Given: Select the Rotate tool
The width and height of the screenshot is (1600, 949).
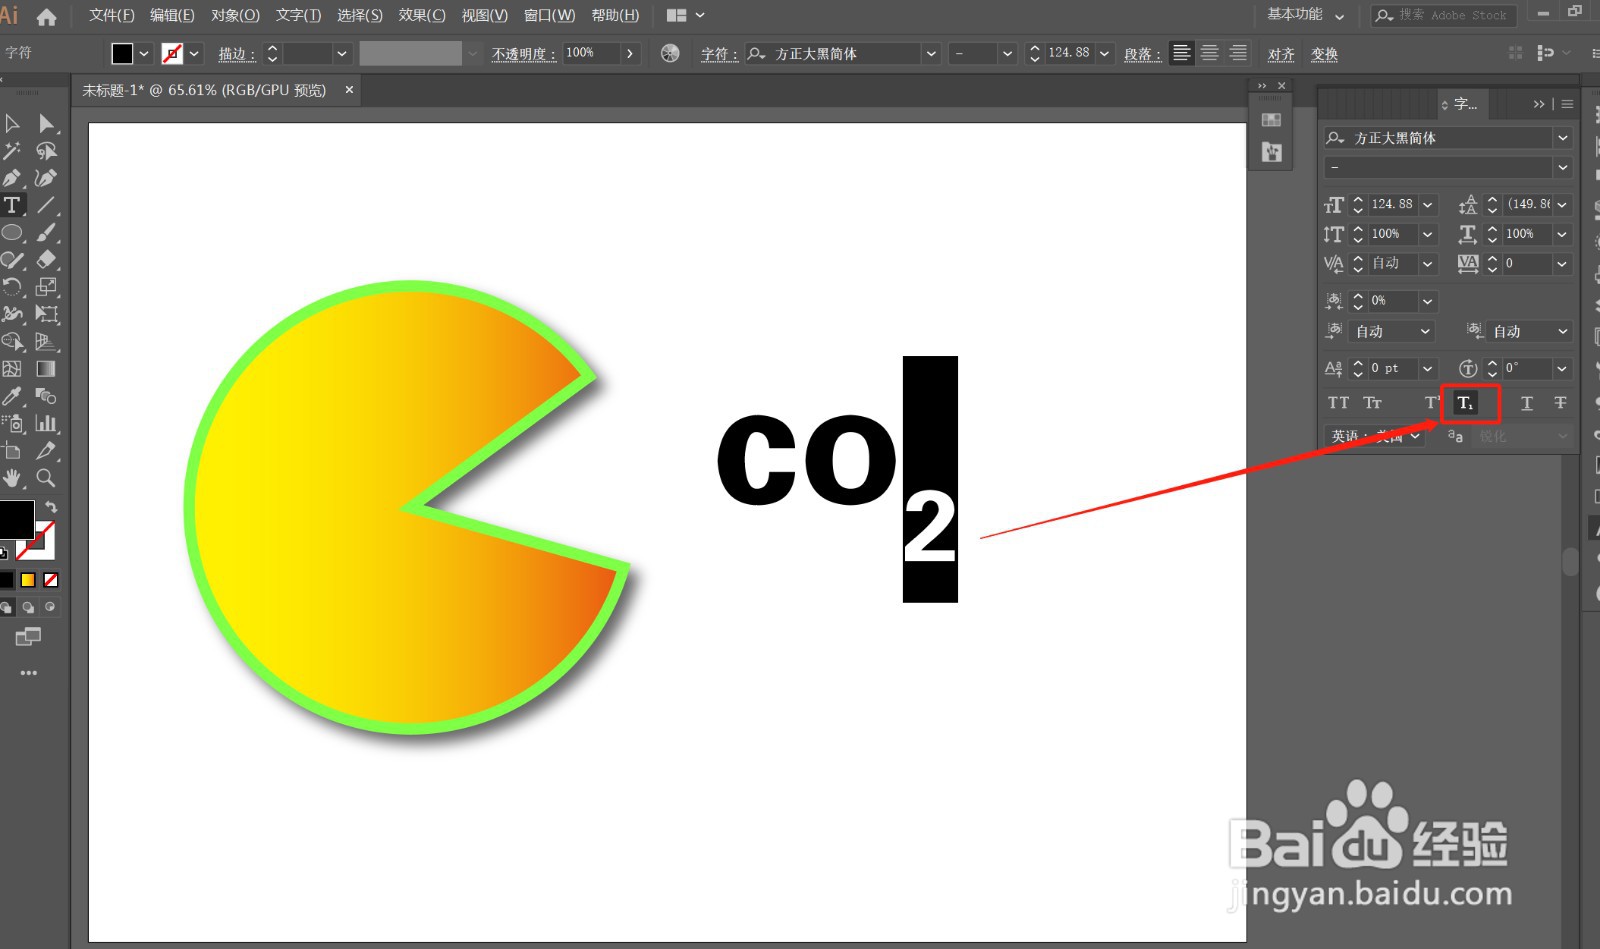Looking at the screenshot, I should point(12,287).
